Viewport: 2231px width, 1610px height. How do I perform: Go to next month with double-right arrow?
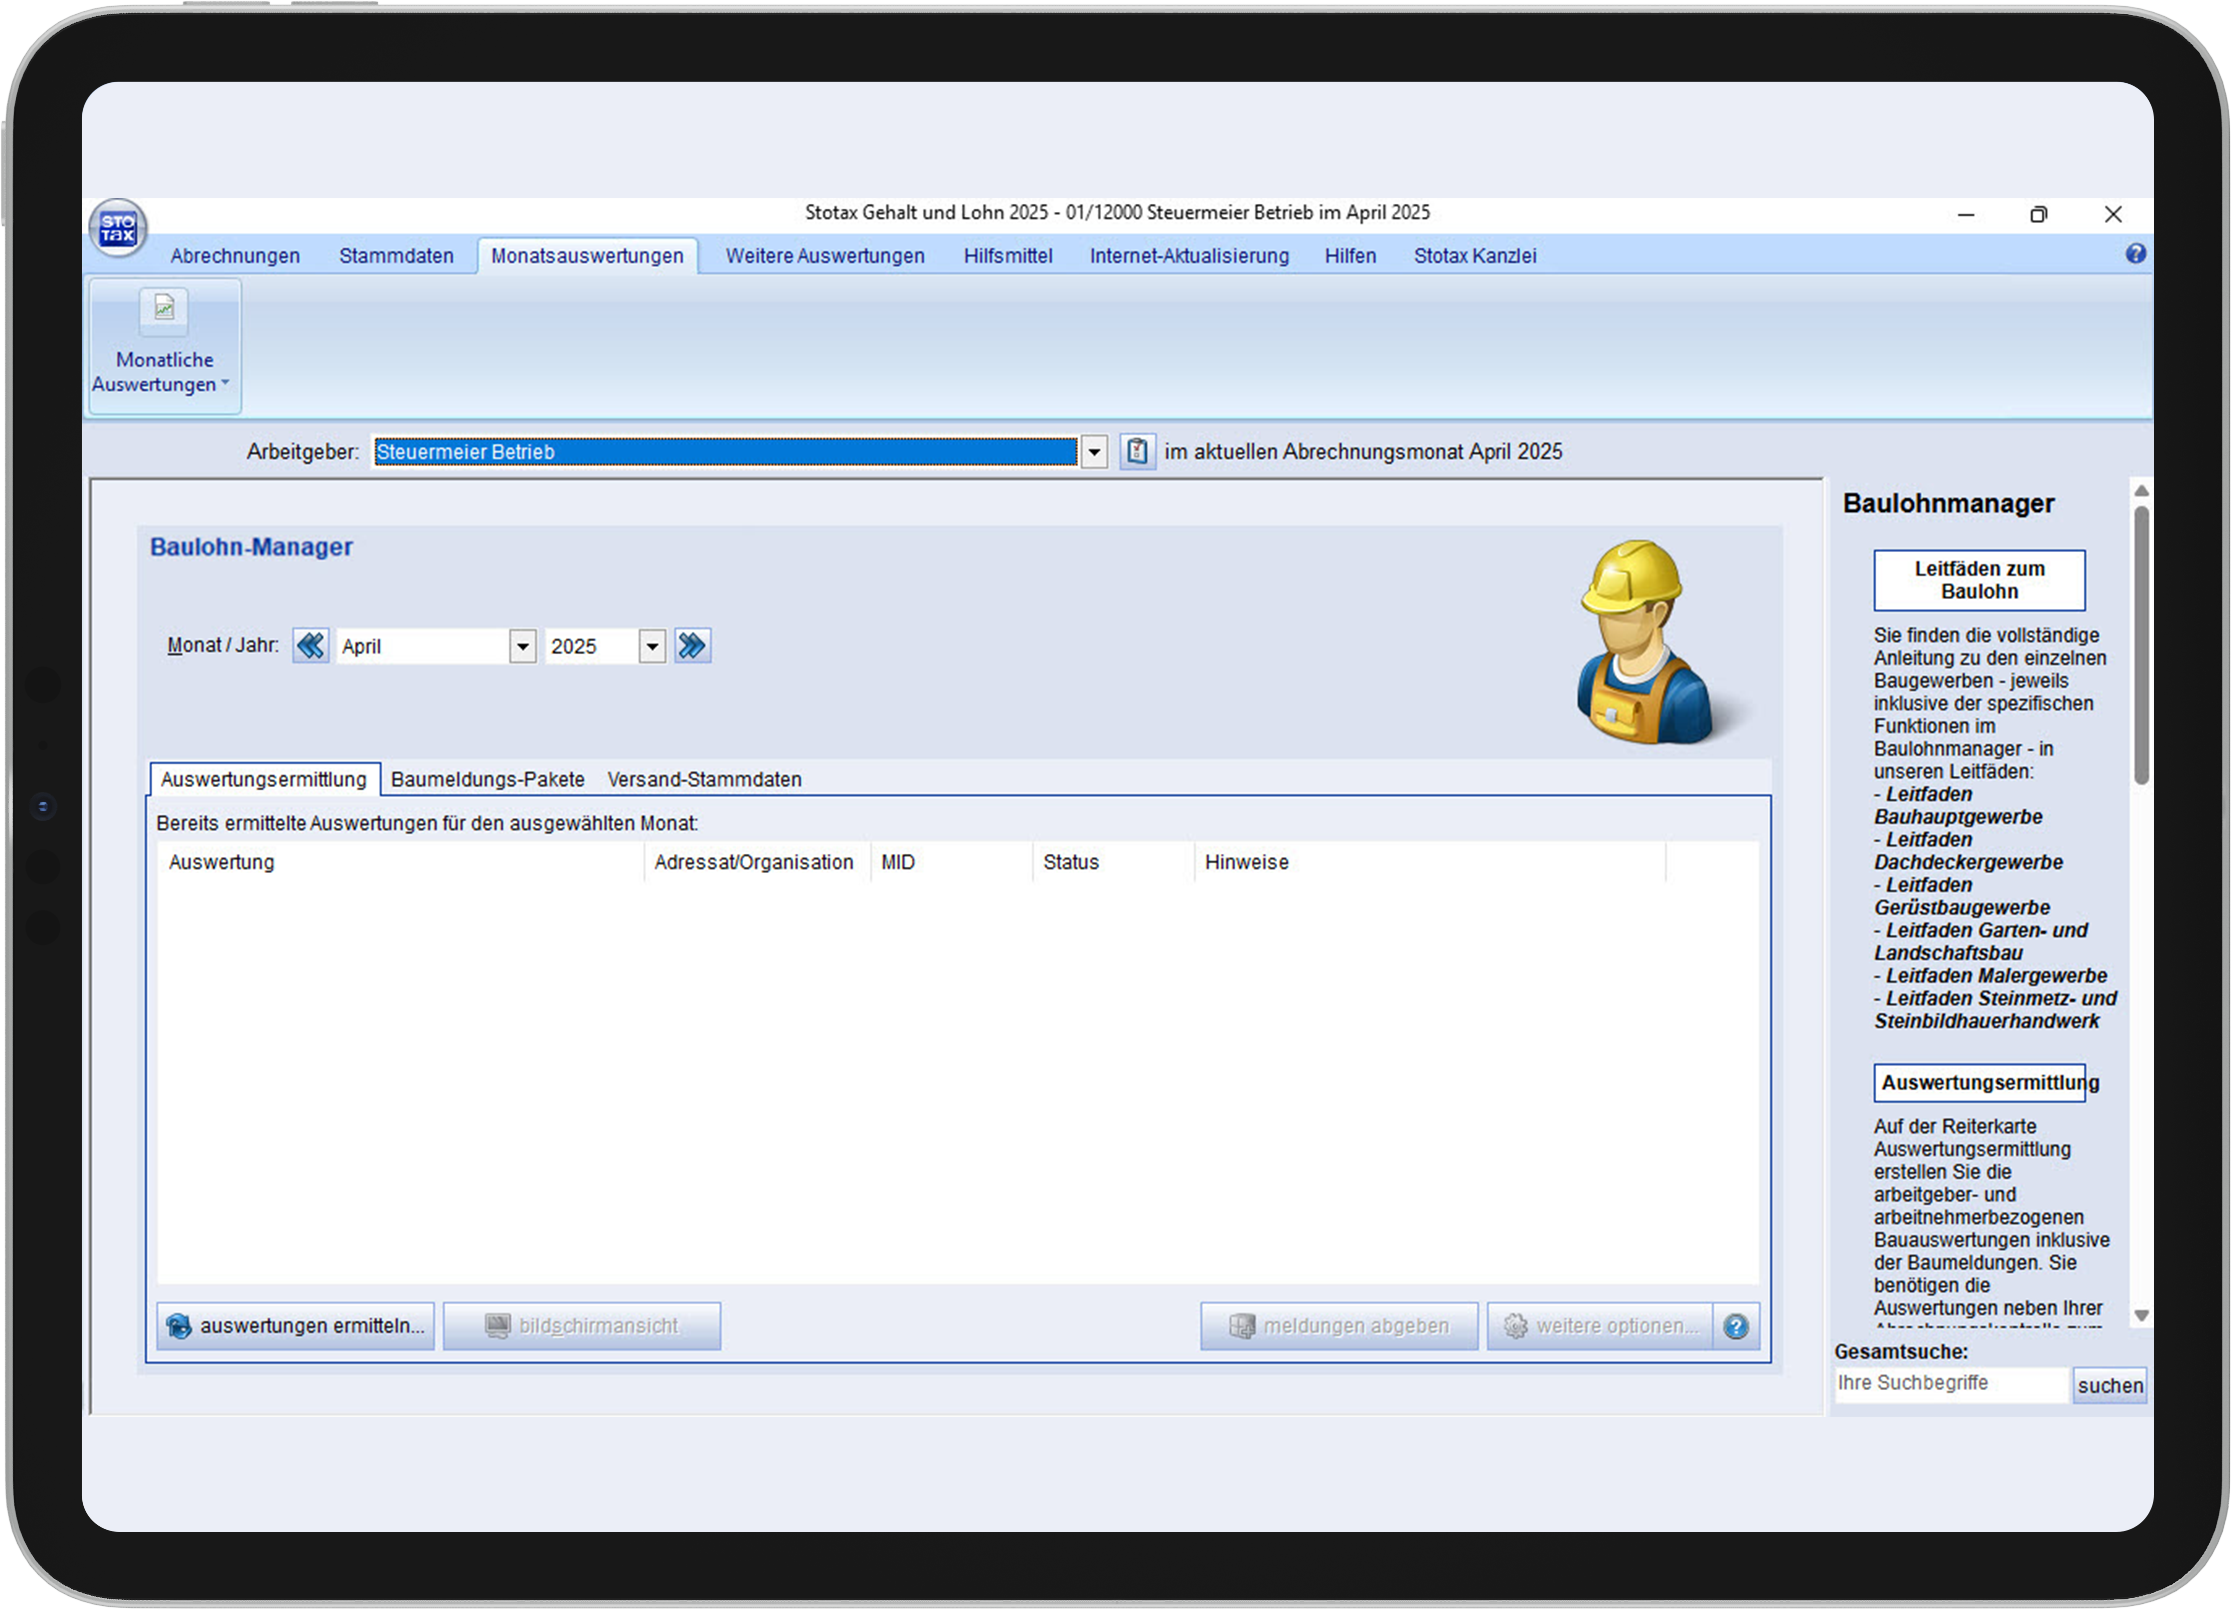click(692, 646)
